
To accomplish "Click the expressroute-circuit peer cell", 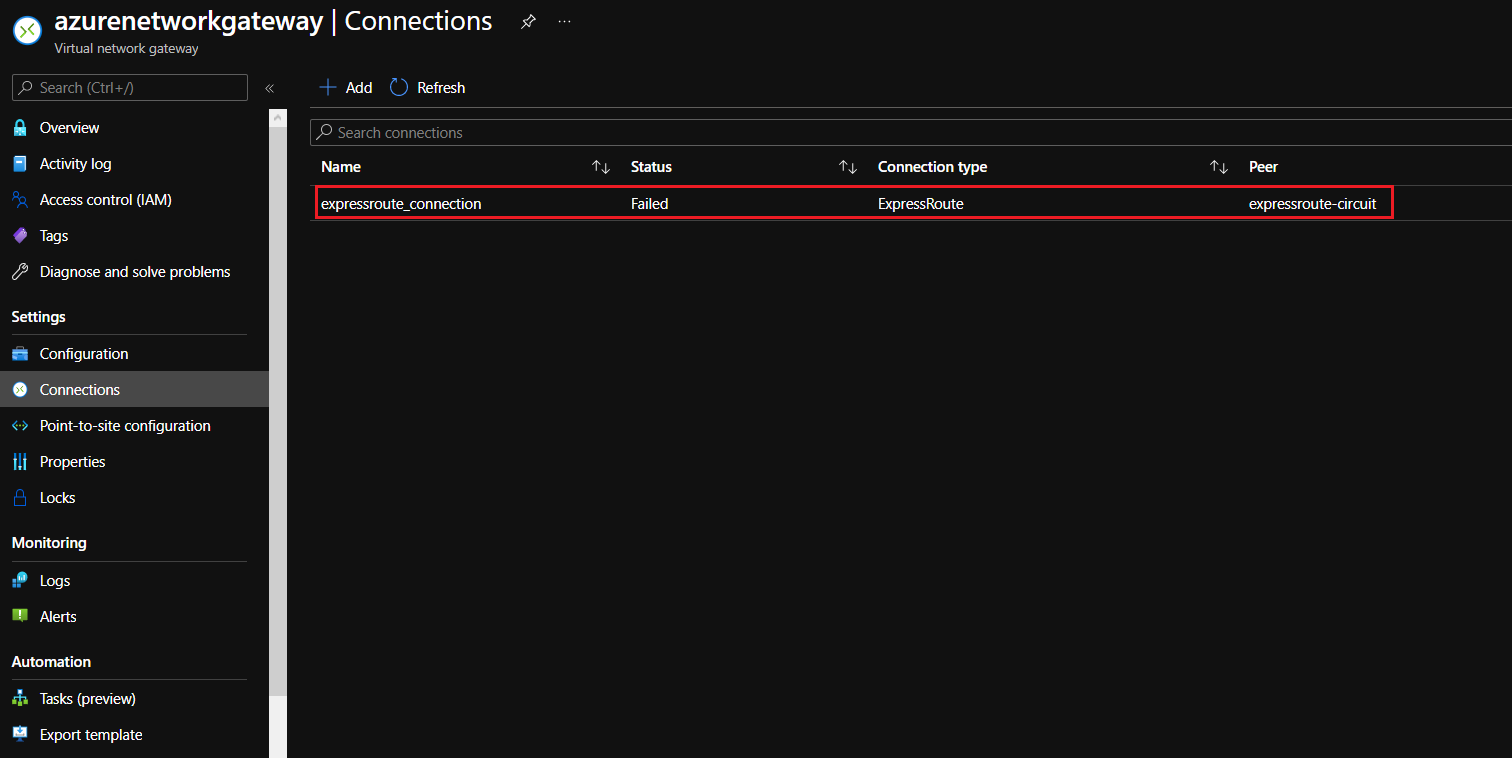I will pos(1313,204).
